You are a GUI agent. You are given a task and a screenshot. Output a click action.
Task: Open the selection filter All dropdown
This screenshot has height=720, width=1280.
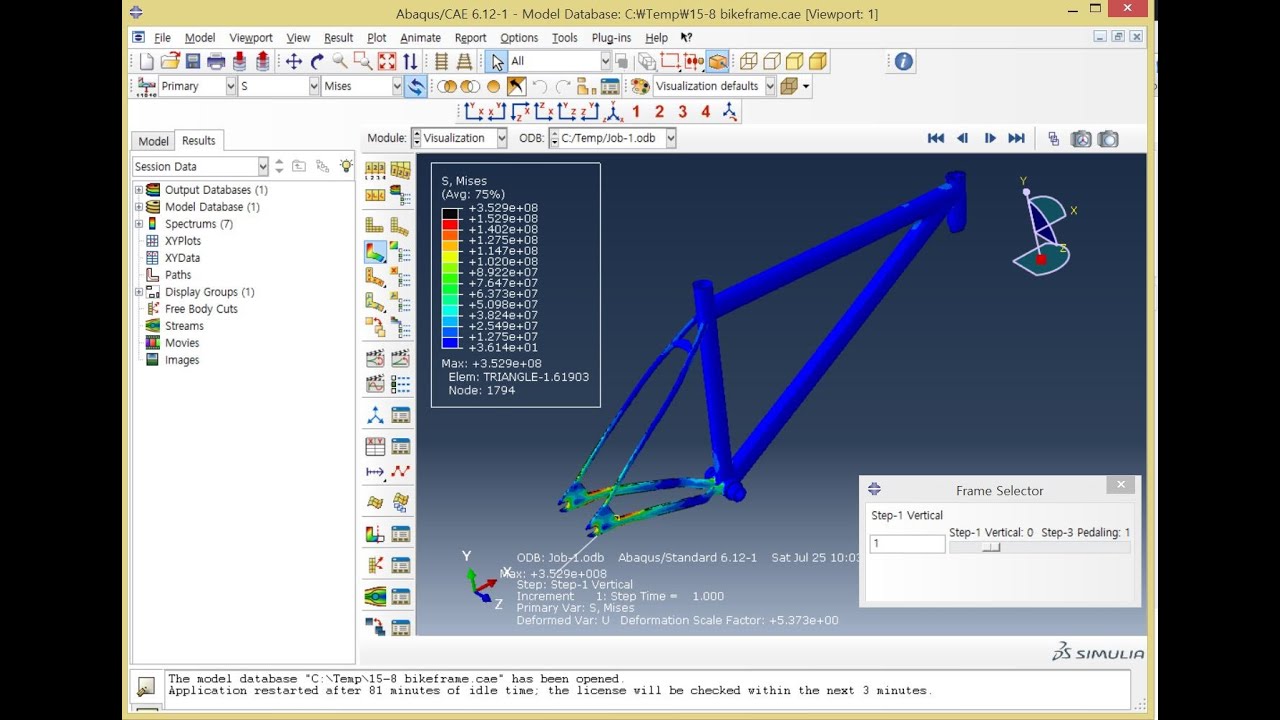[605, 61]
